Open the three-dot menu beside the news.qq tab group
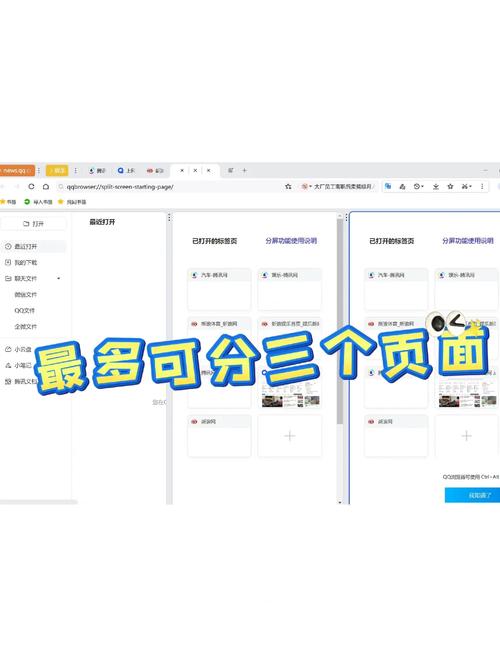500x653 pixels. (x=39, y=170)
